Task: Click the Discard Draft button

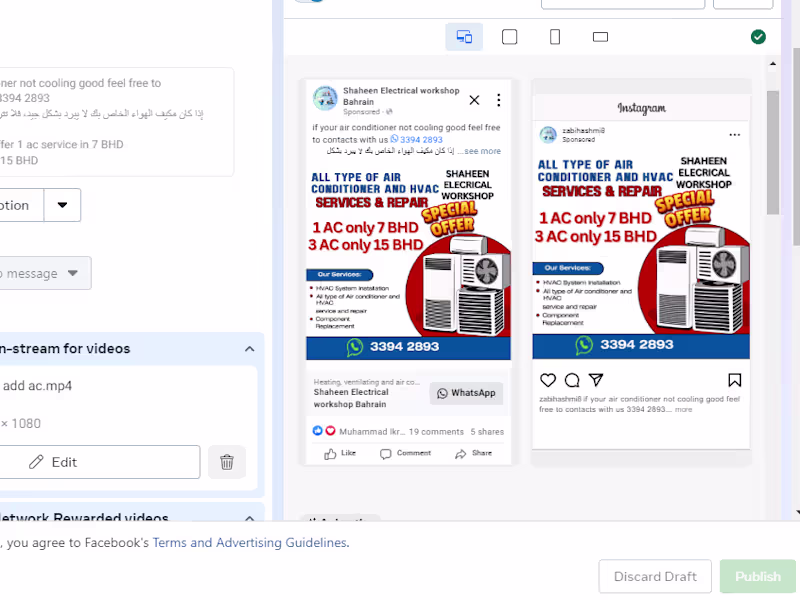Action: coord(655,577)
